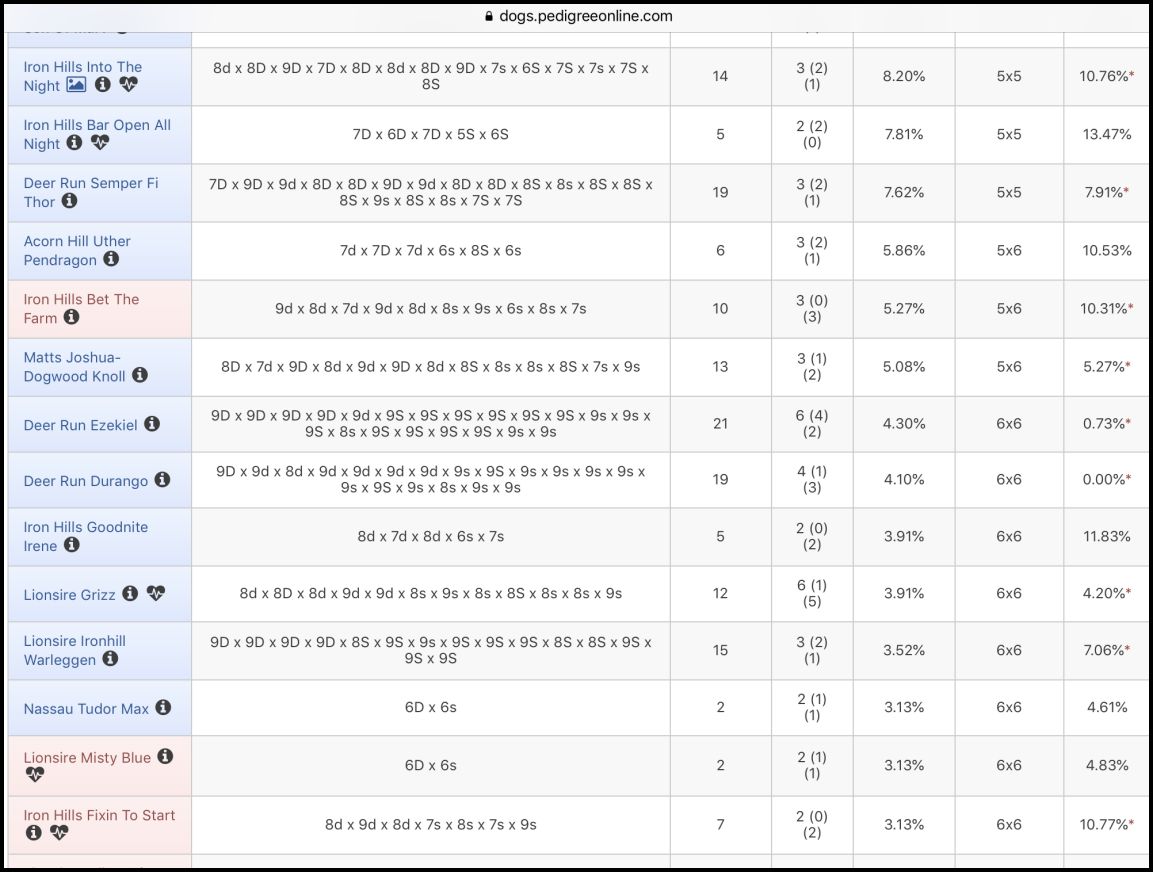Click info icon beside Lionsire Grizz
Screen dimensions: 1153x872
(x=130, y=593)
